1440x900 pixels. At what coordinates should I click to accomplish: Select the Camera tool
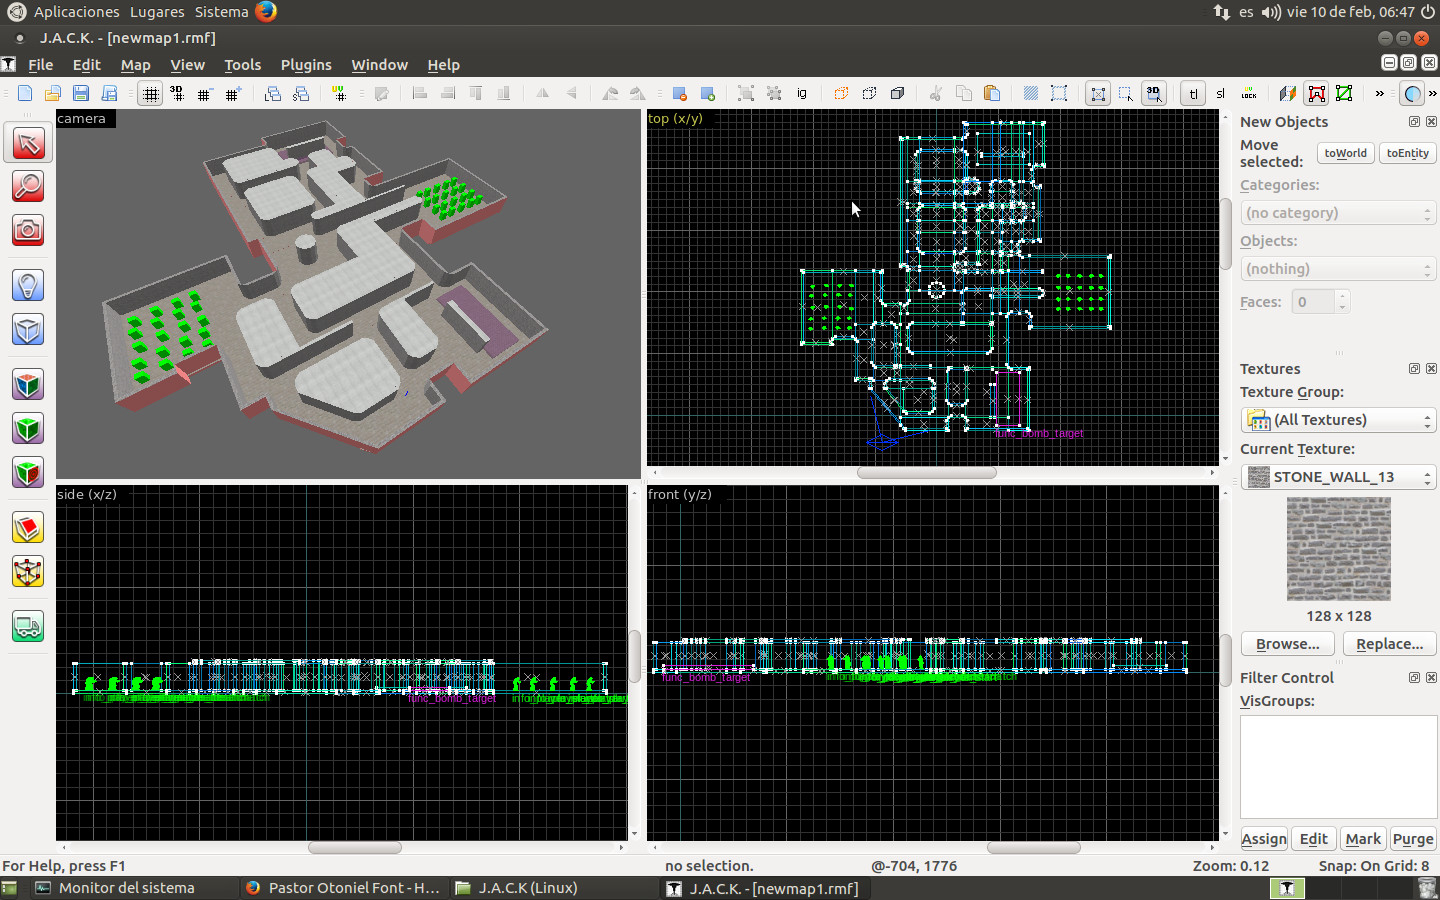coord(27,232)
